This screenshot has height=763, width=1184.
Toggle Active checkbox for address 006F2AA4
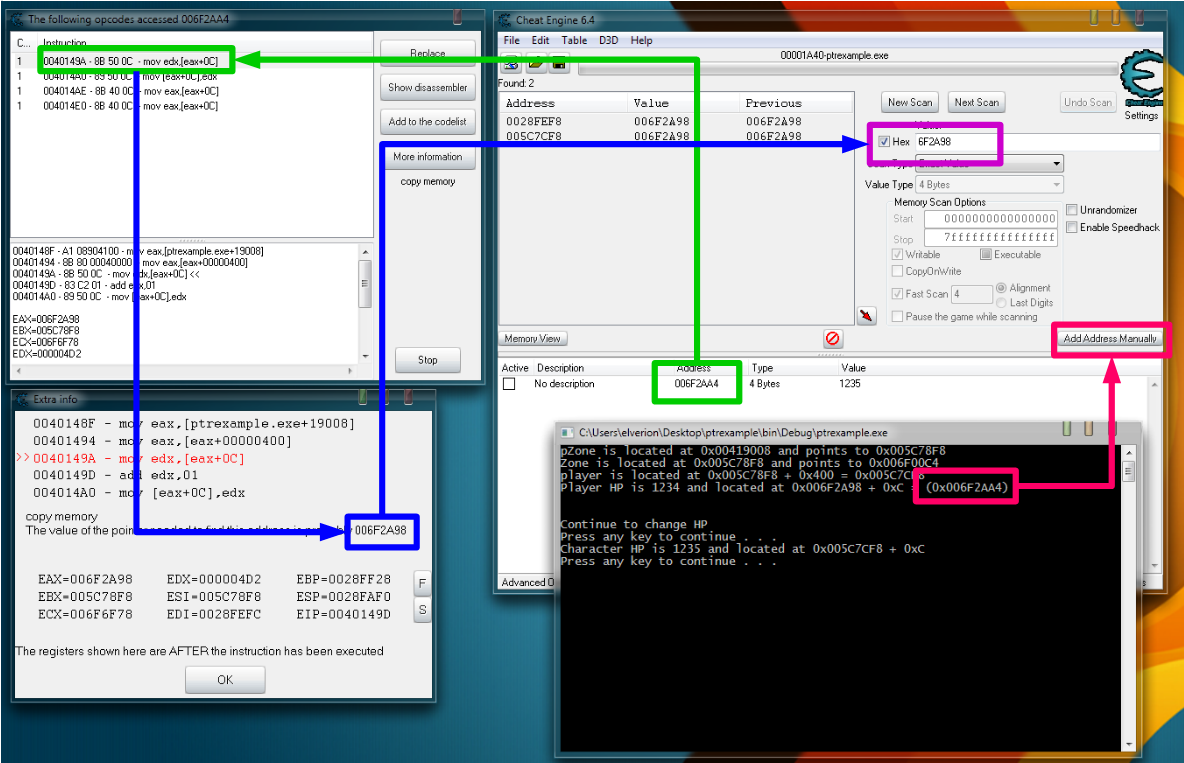tap(509, 384)
